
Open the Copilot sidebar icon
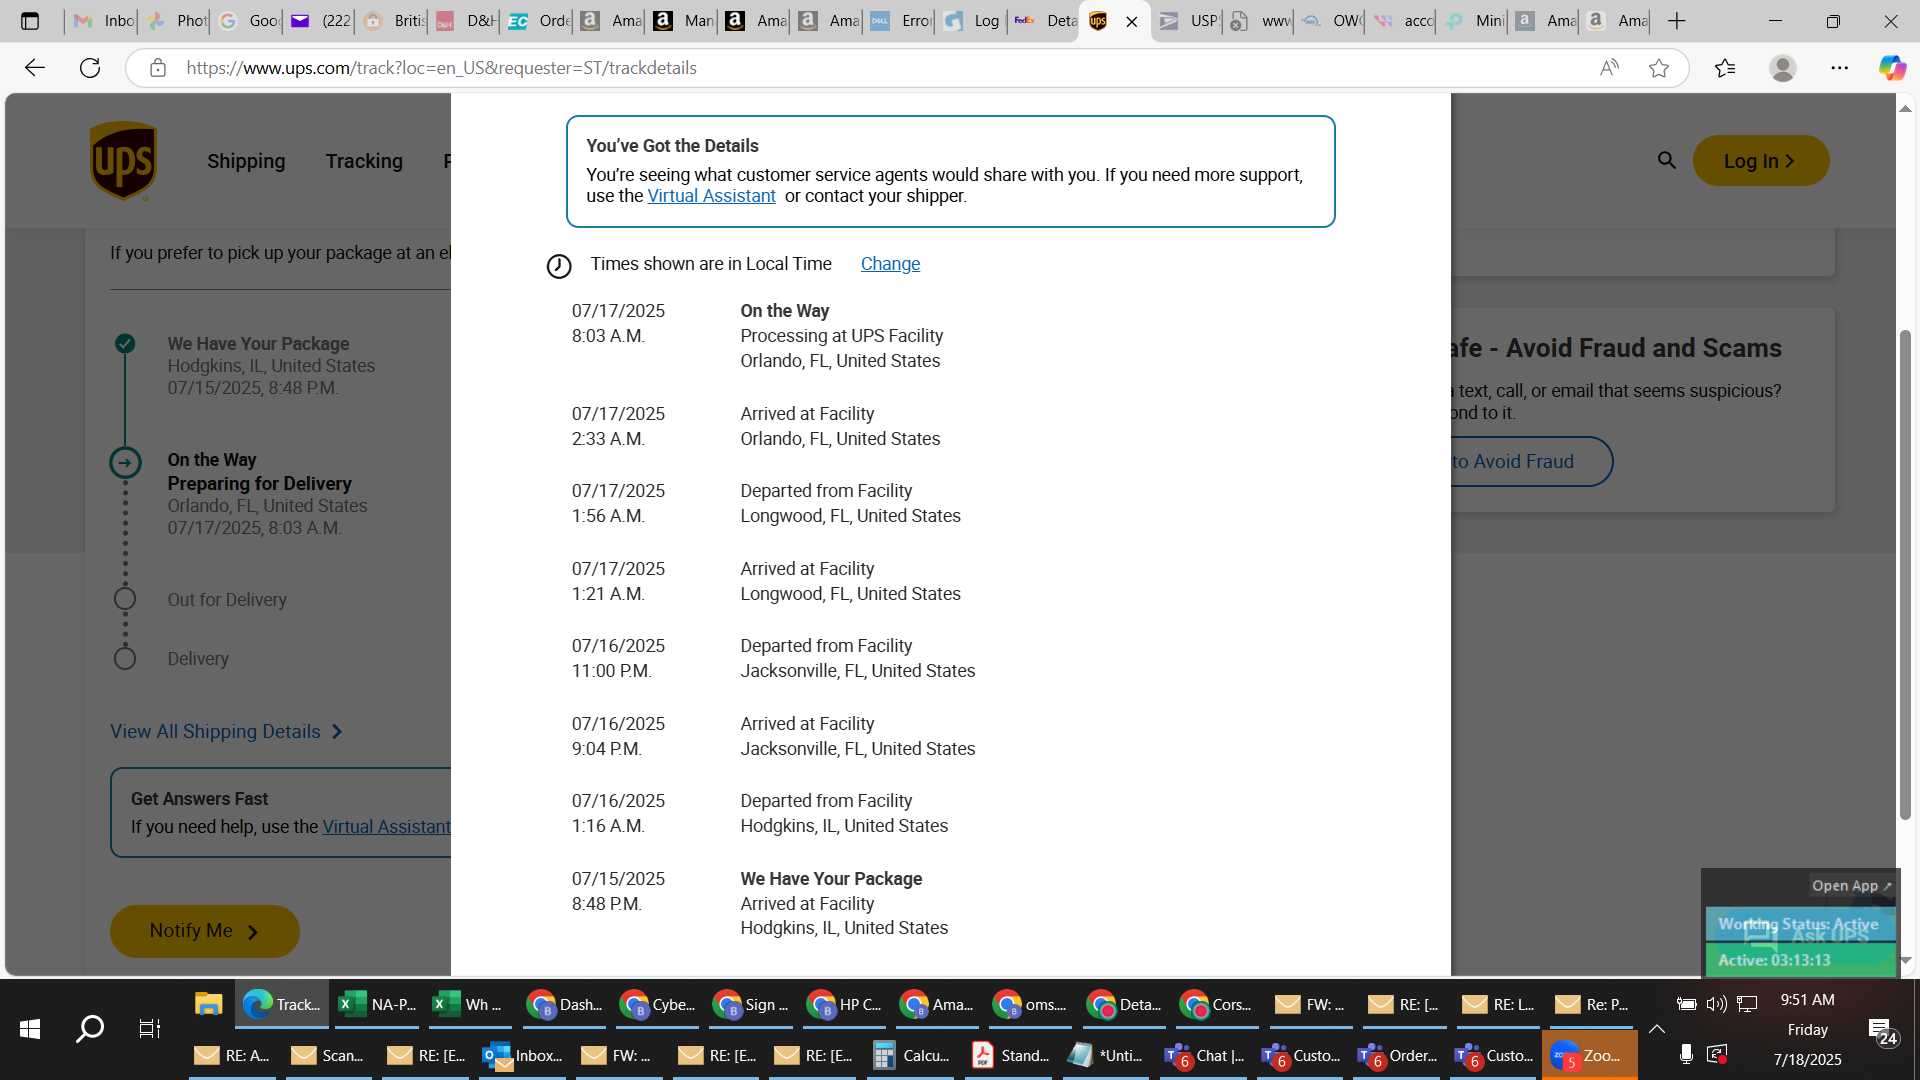tap(1892, 68)
